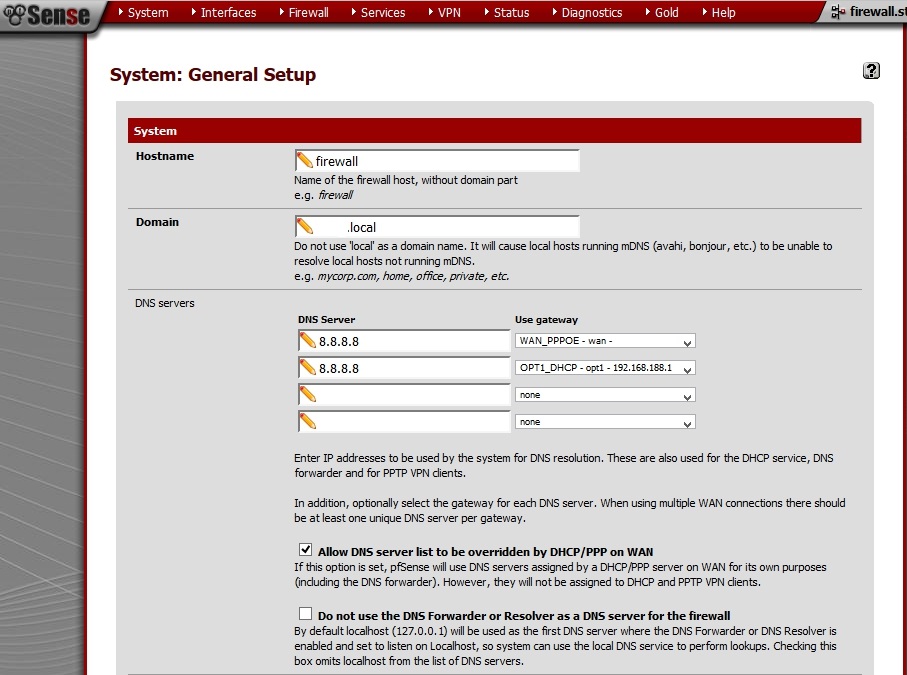Uncheck Allow DNS server list override checkbox
This screenshot has width=907, height=675.
306,550
